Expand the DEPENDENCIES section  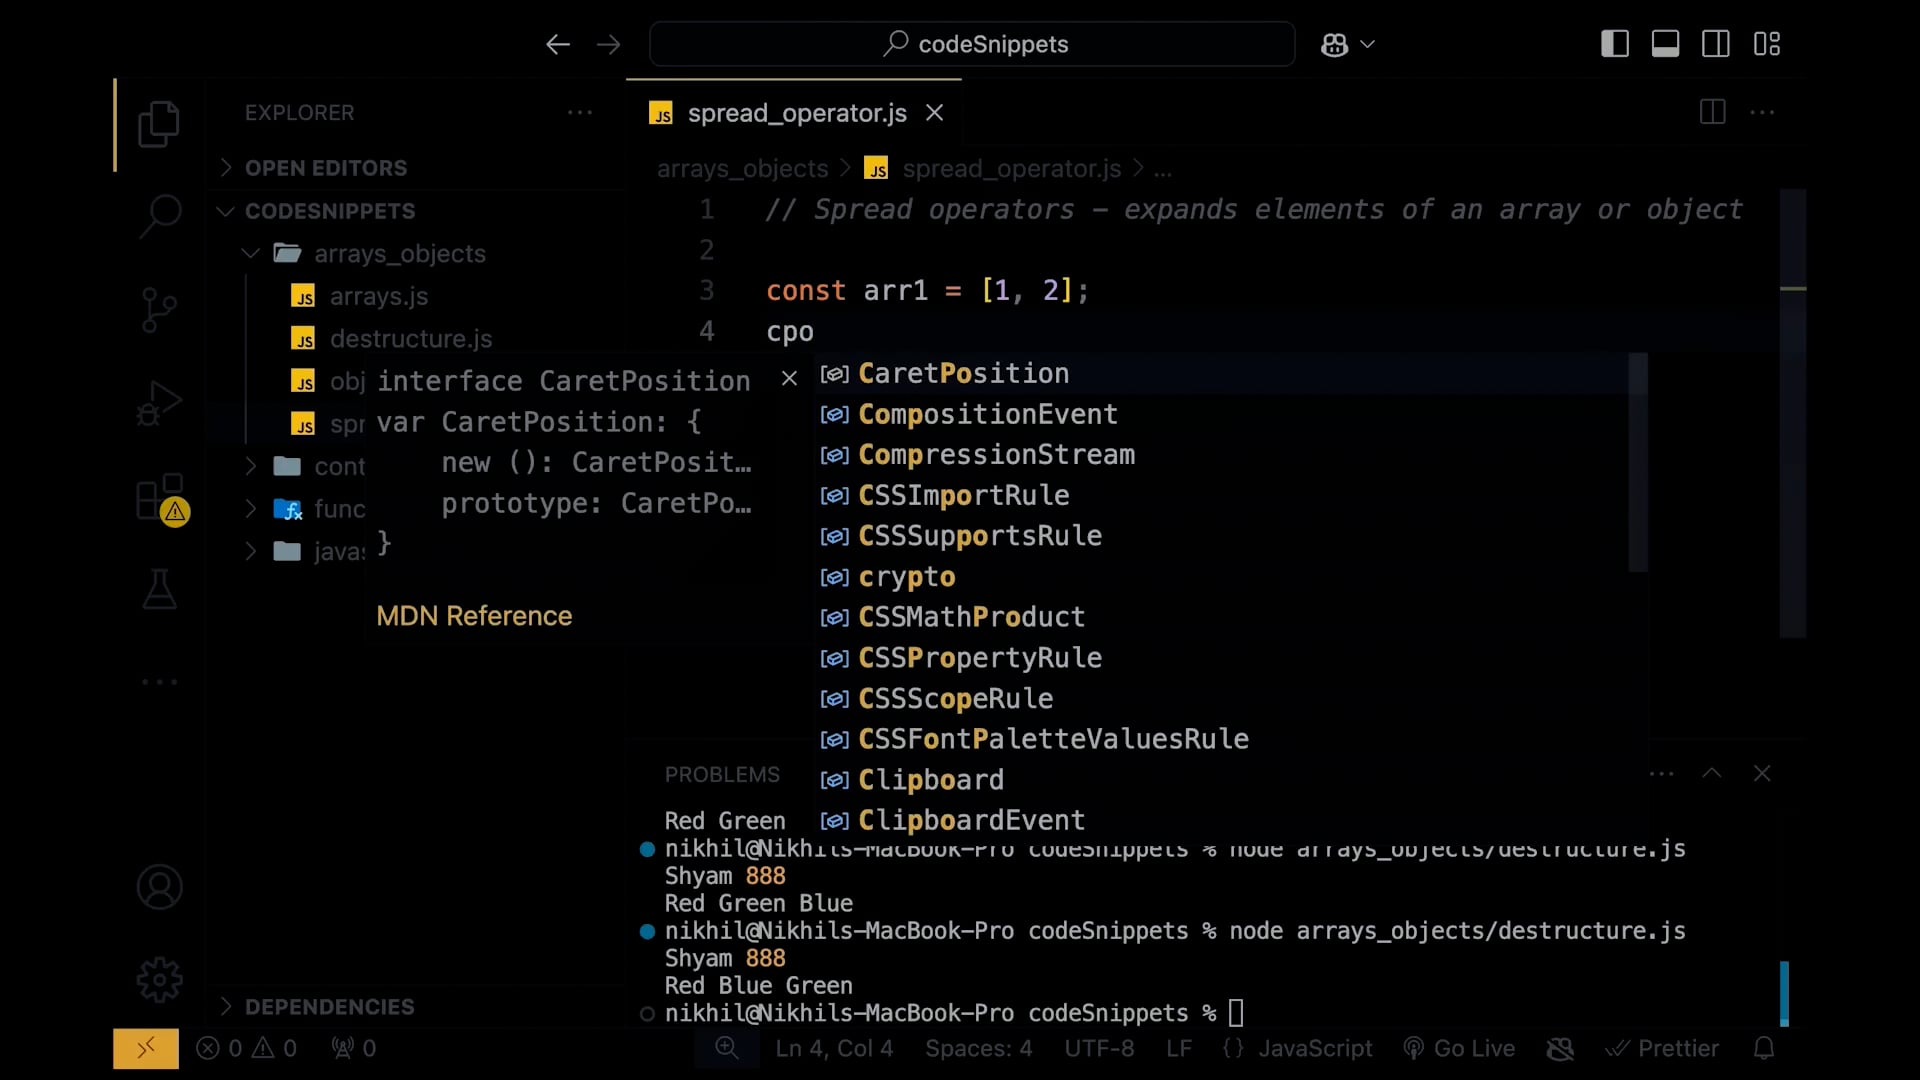[329, 1007]
